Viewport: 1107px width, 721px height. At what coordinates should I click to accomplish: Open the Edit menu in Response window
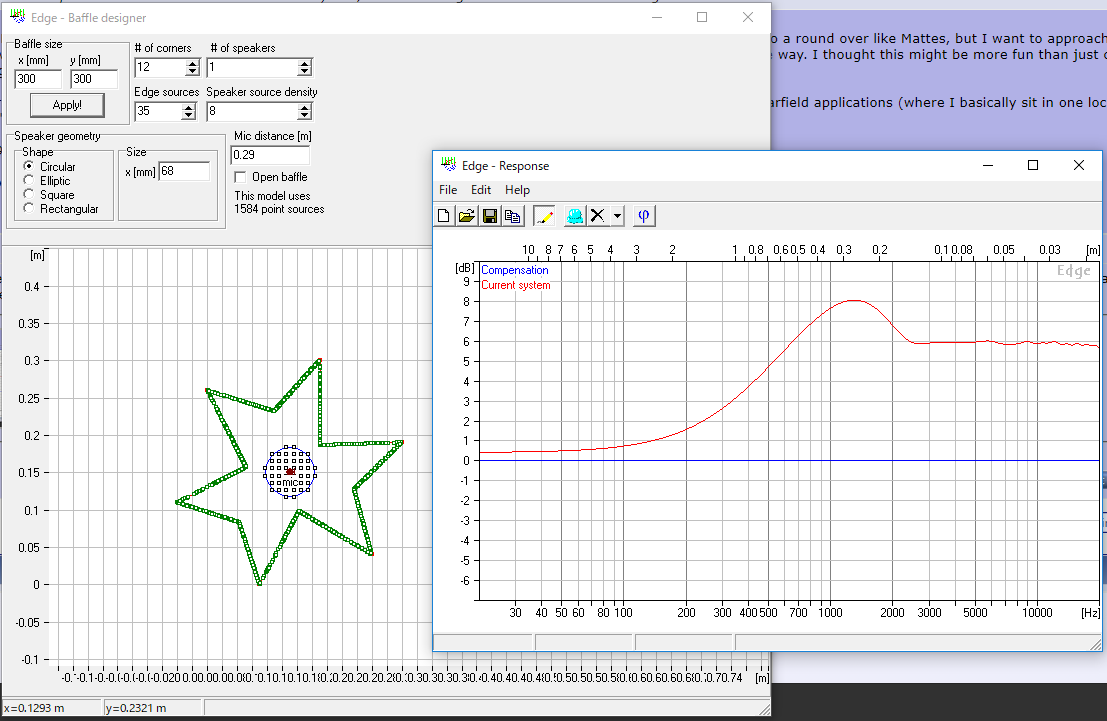pos(481,190)
